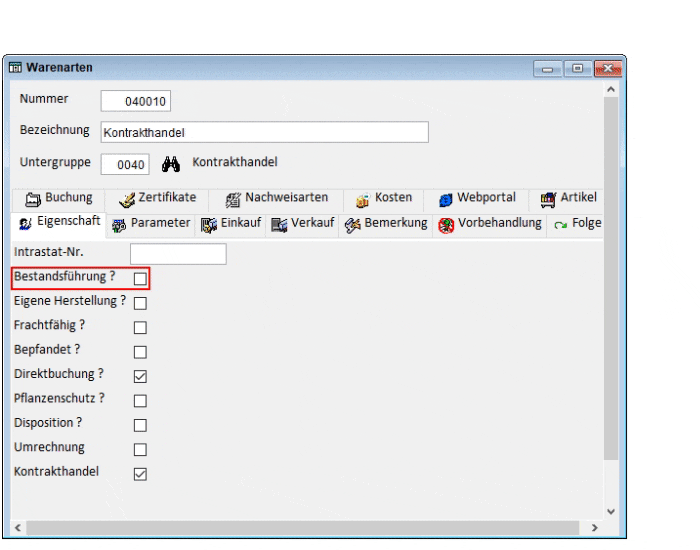The width and height of the screenshot is (700, 550).
Task: Click the Untergruppe field showing 0040
Action: click(x=125, y=164)
